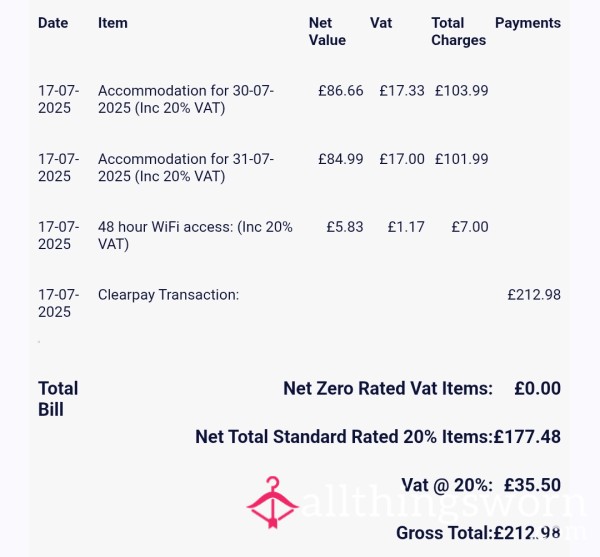Click Net Total Standard Rated £177.48 amount
The width and height of the screenshot is (600, 557).
pyautogui.click(x=527, y=436)
